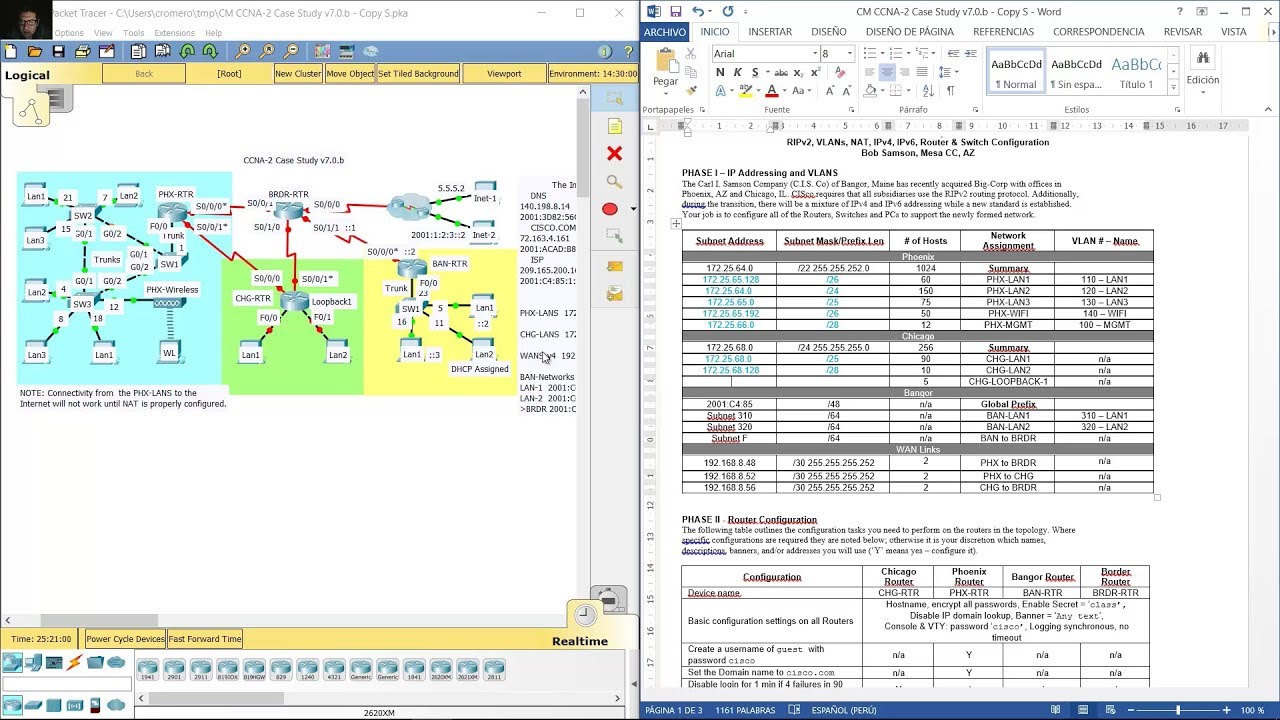This screenshot has width=1280, height=720.
Task: Click the Viewport button
Action: pyautogui.click(x=504, y=74)
